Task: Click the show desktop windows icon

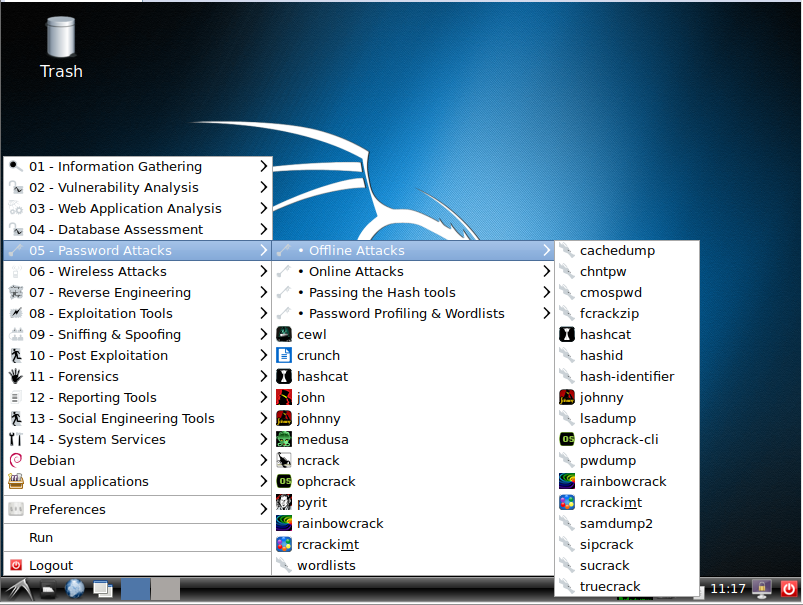Action: coord(103,590)
